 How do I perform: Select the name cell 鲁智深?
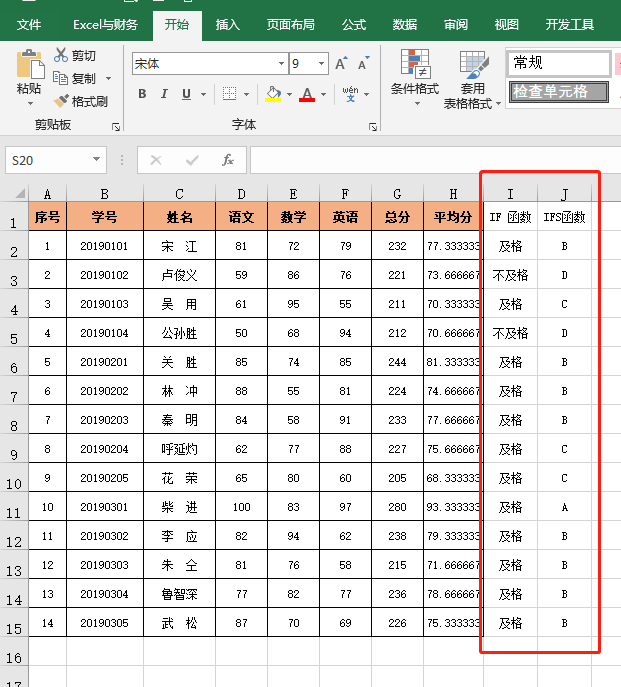point(179,594)
